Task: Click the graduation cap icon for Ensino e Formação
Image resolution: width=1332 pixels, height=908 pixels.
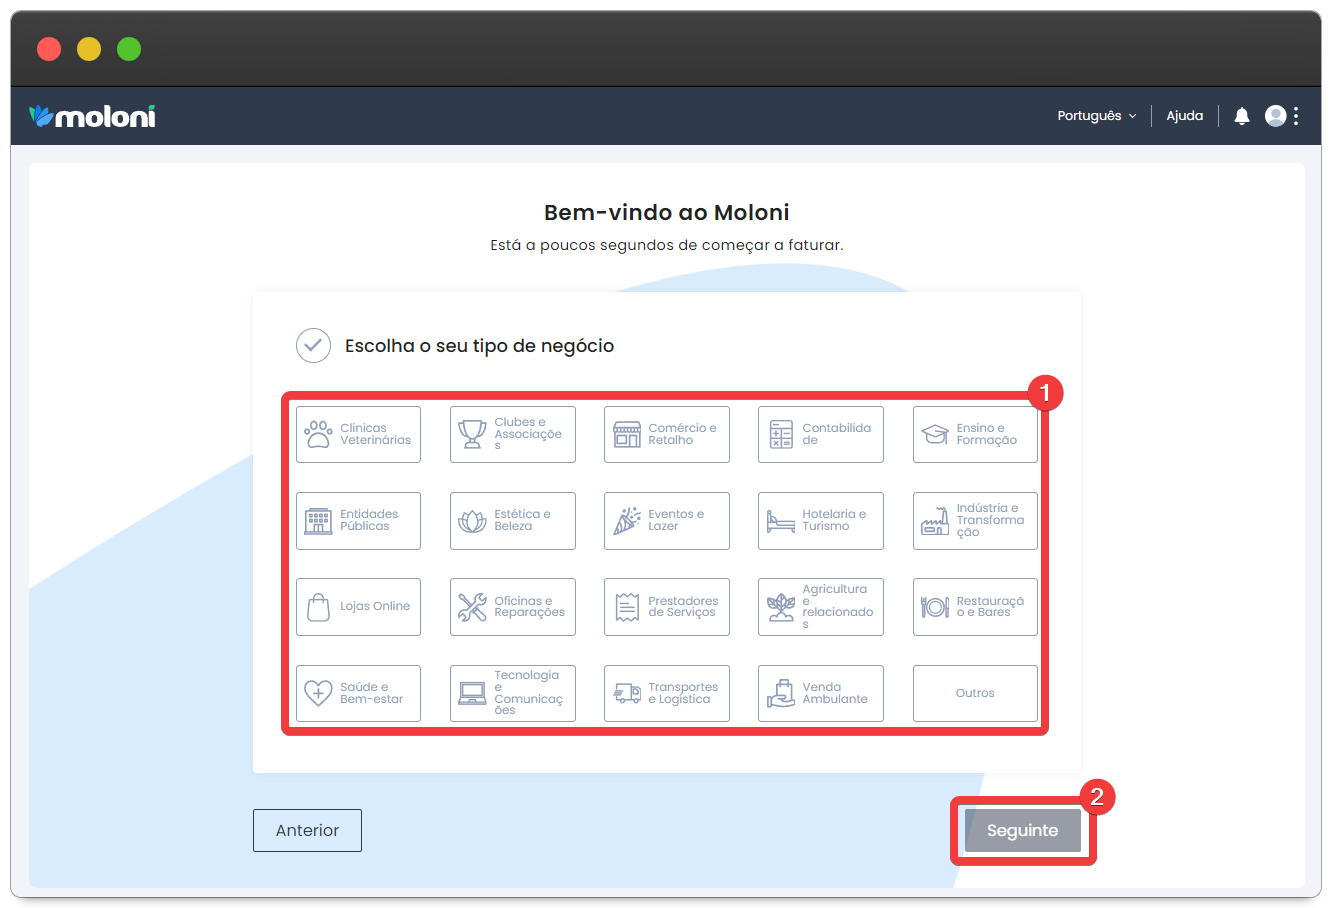Action: point(935,434)
